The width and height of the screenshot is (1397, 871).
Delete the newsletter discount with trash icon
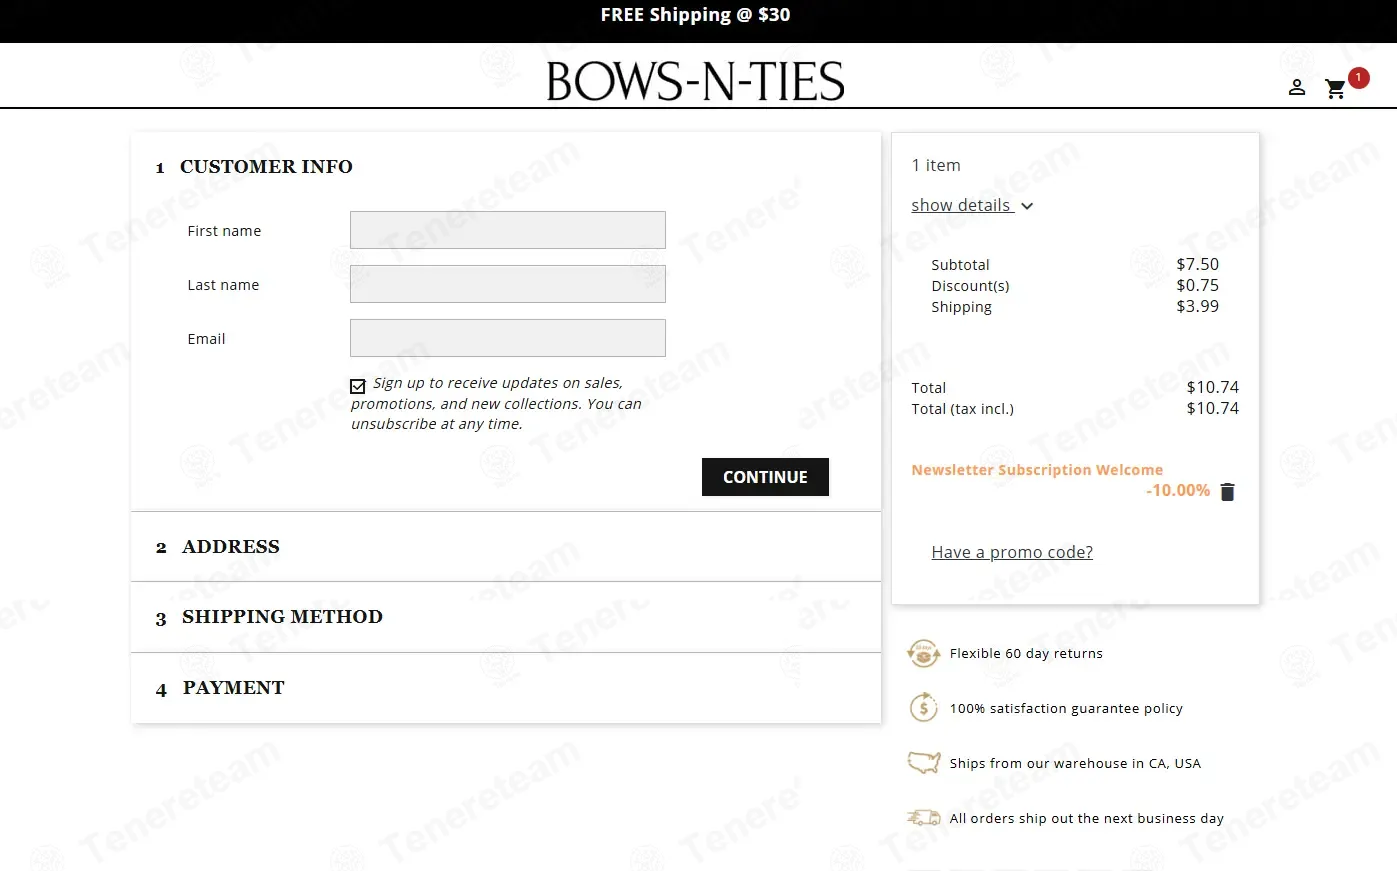pyautogui.click(x=1228, y=491)
